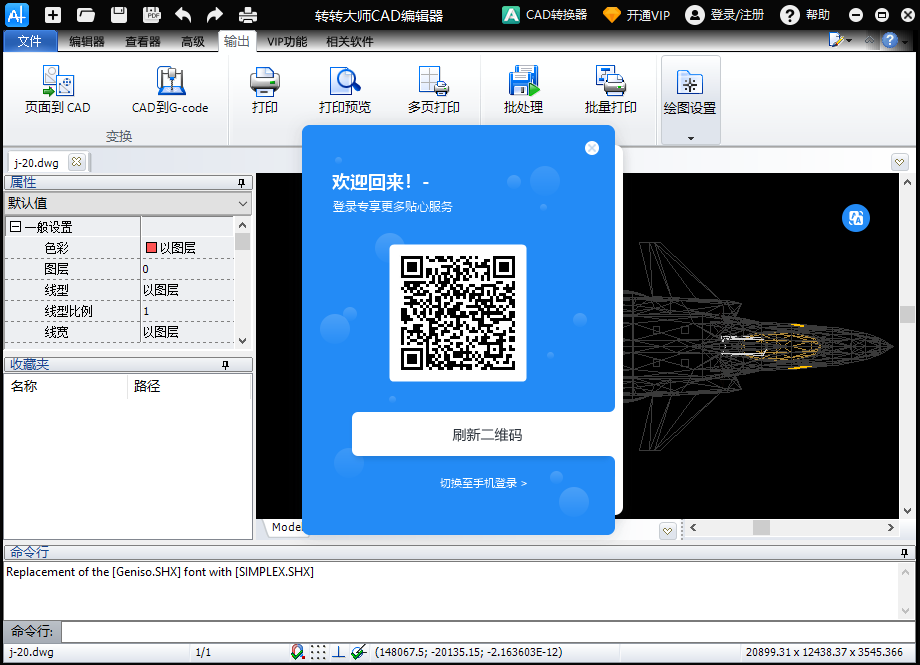
Task: Toggle the snap icon in status bar
Action: tap(297, 652)
